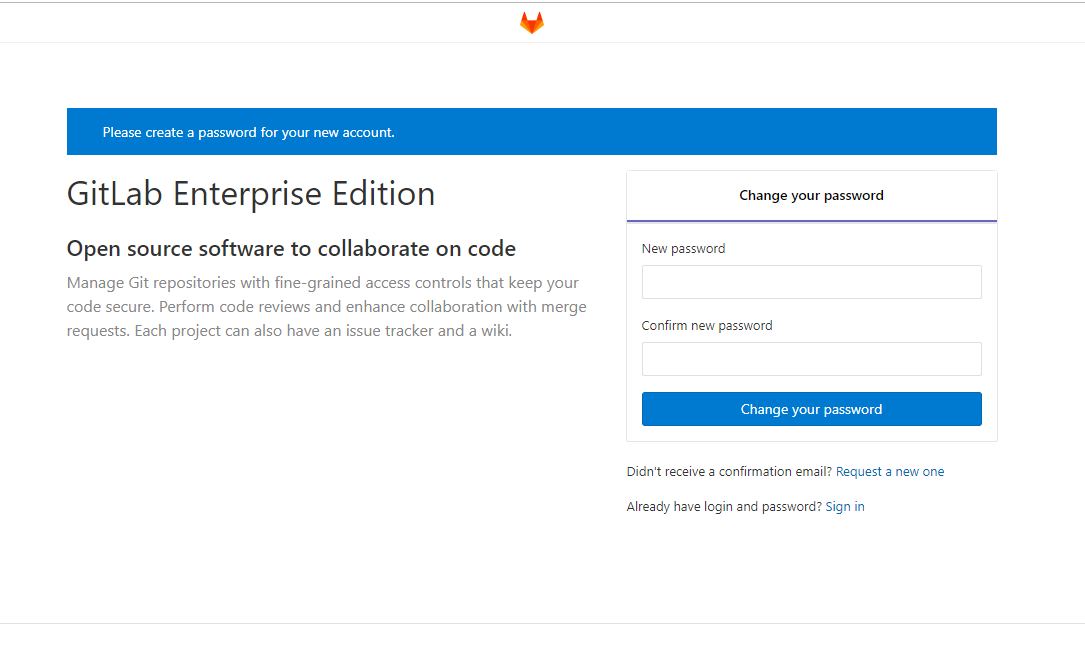Click the New password label
Image resolution: width=1085 pixels, height=649 pixels.
[x=683, y=248]
